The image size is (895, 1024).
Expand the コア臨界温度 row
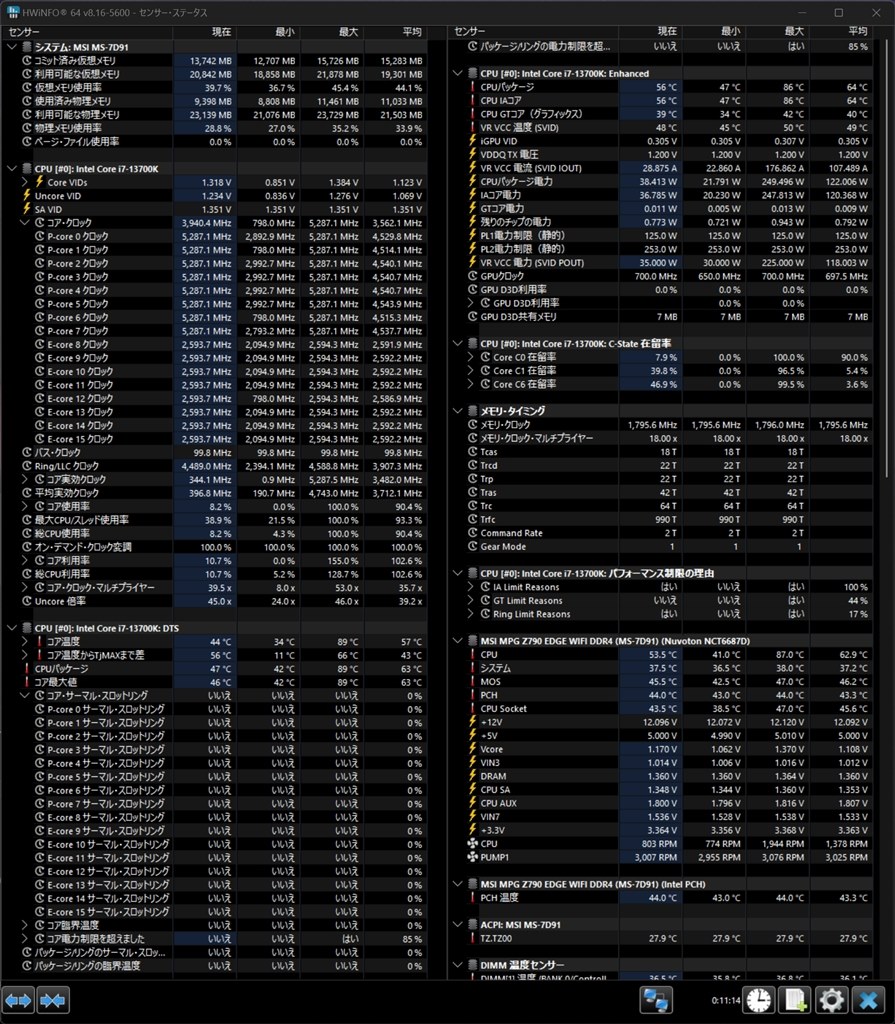[25, 925]
